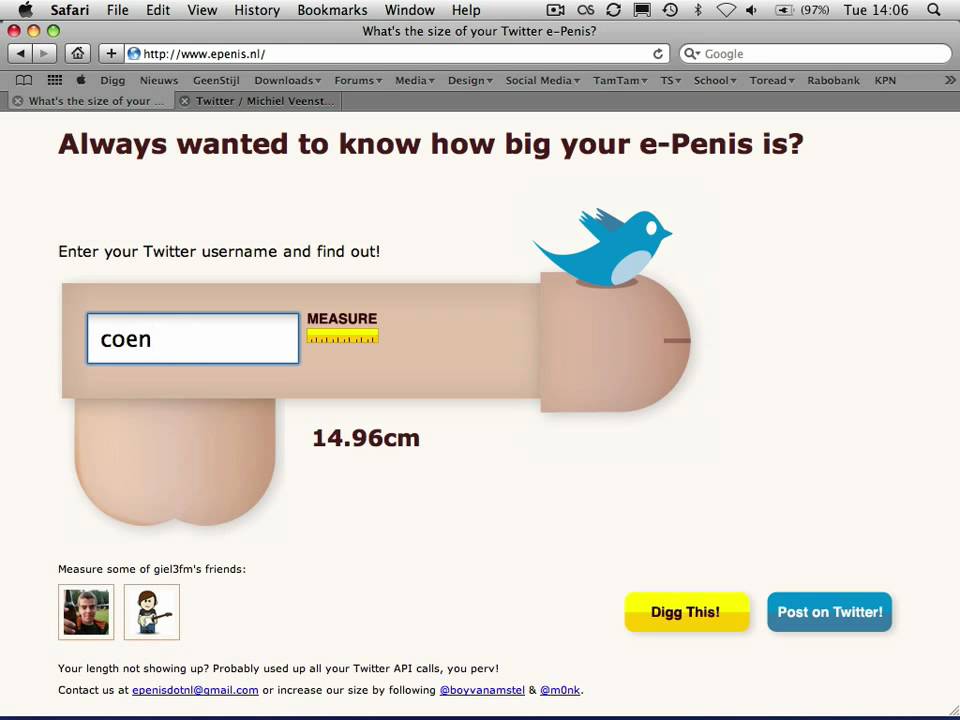Open the Design bookmarks folder
960x720 pixels.
(x=470, y=80)
